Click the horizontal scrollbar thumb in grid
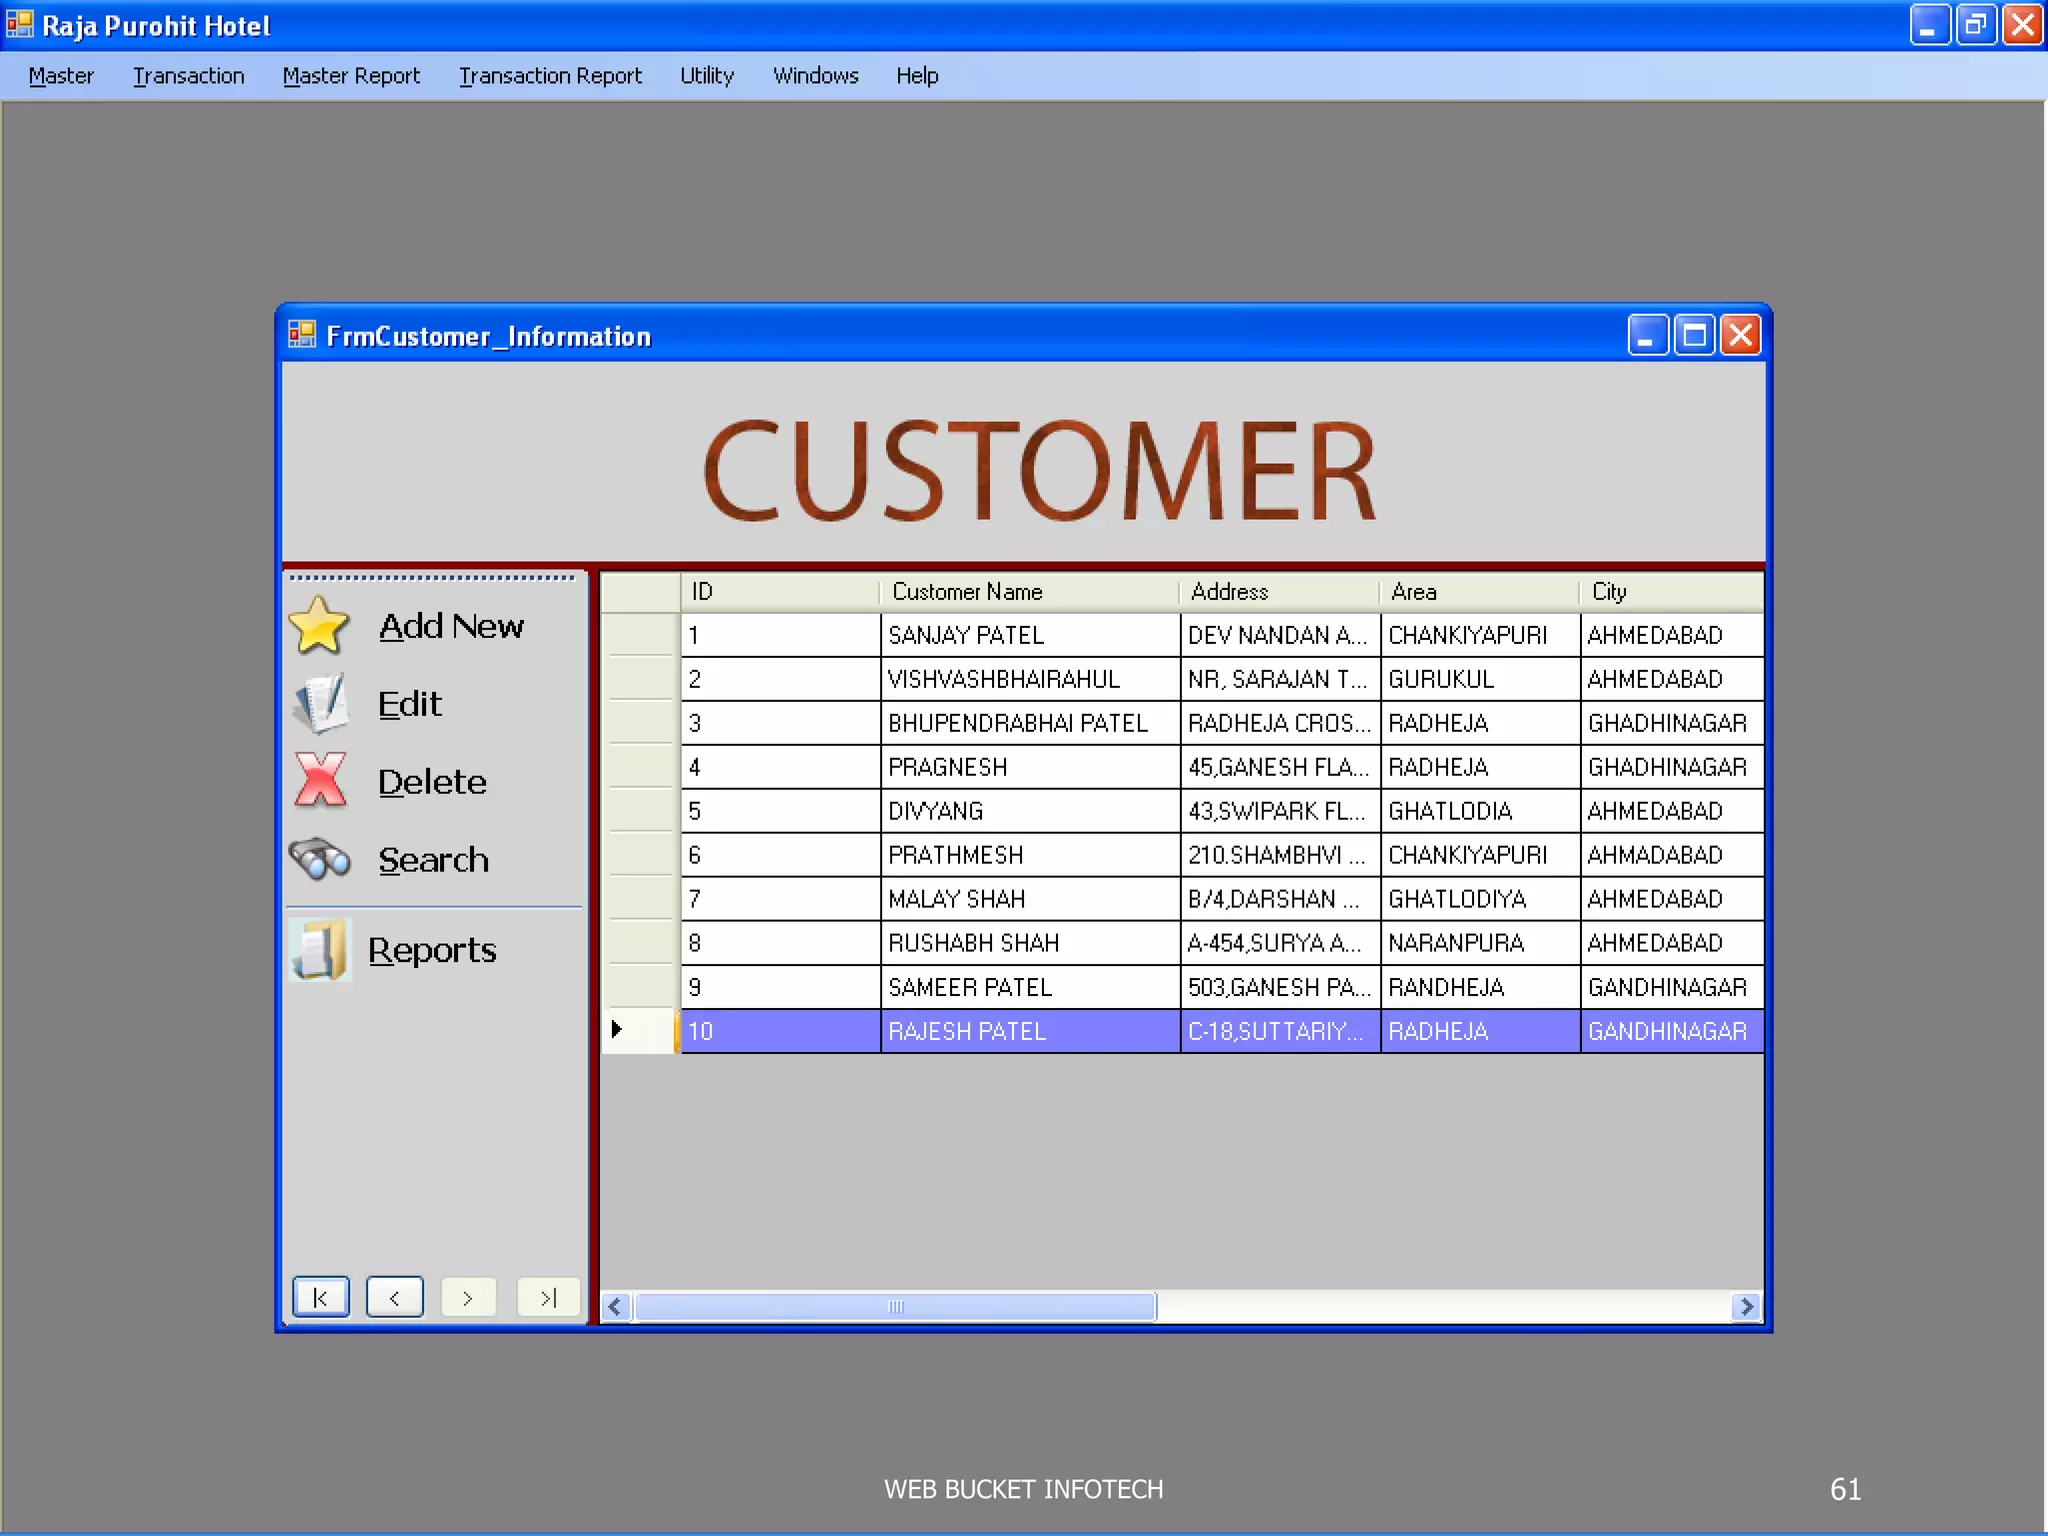This screenshot has width=2048, height=1536. point(895,1306)
